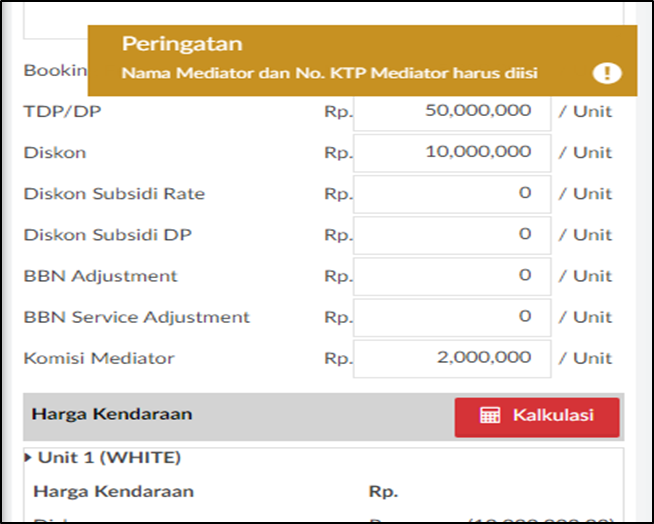Click the BBN Service Adjustment label
The image size is (654, 524).
tap(137, 317)
